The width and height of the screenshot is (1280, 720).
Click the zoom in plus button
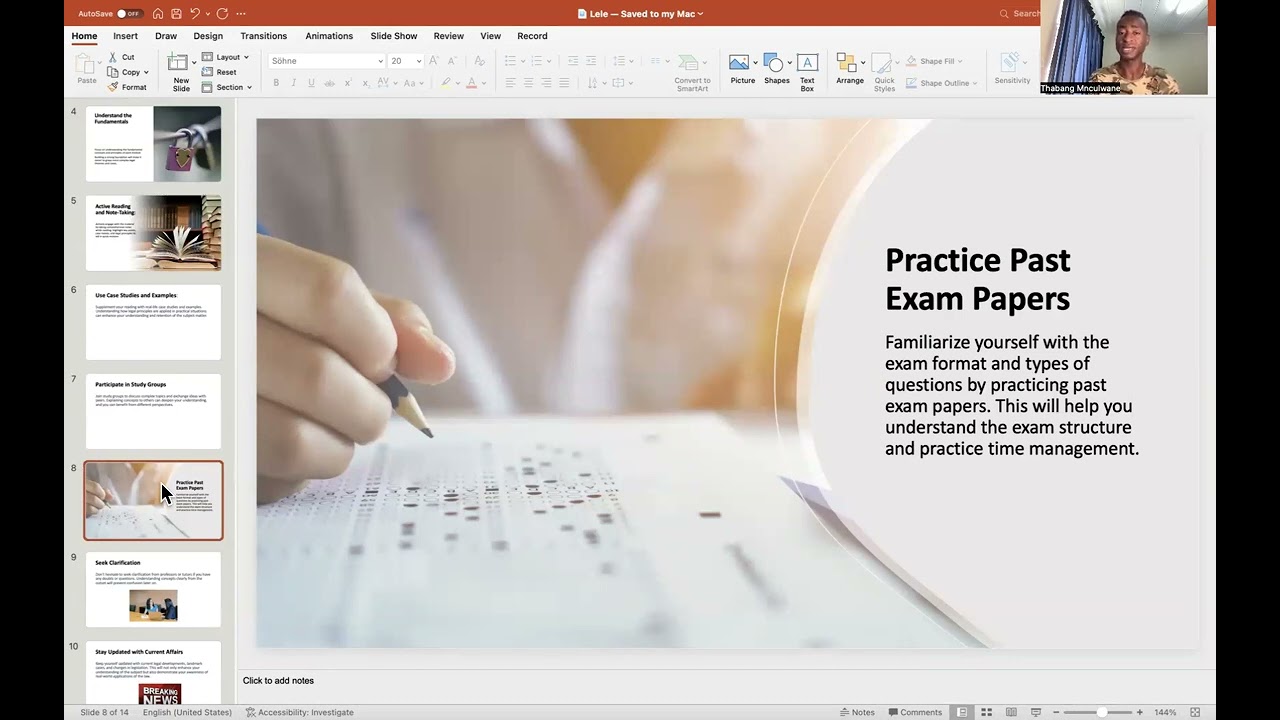point(1139,712)
